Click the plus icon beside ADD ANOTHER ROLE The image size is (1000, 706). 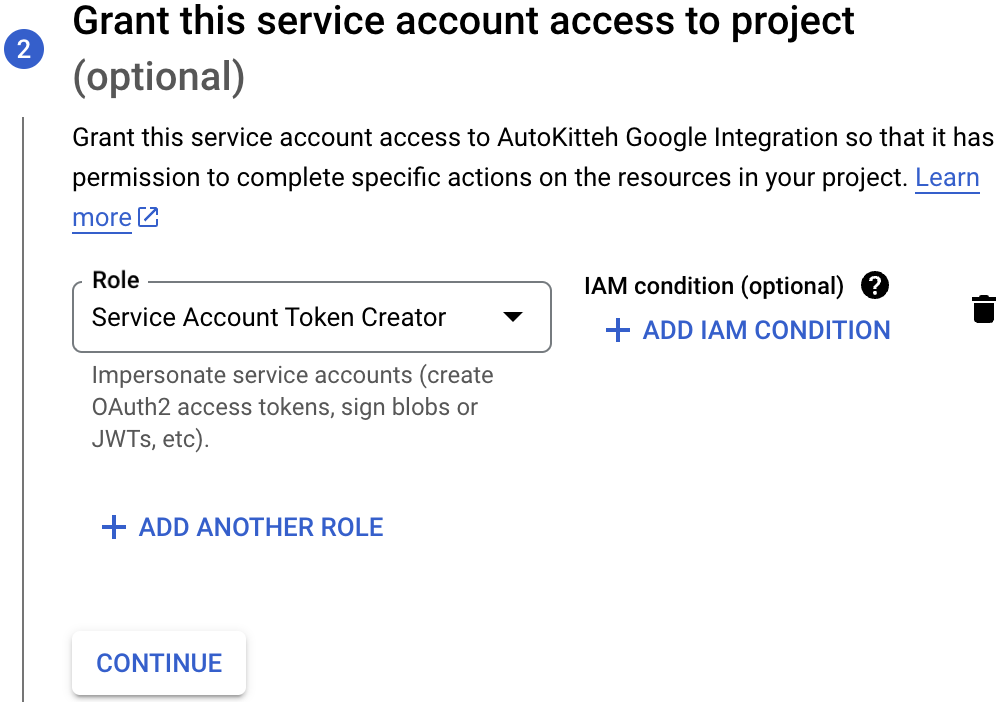[x=114, y=527]
